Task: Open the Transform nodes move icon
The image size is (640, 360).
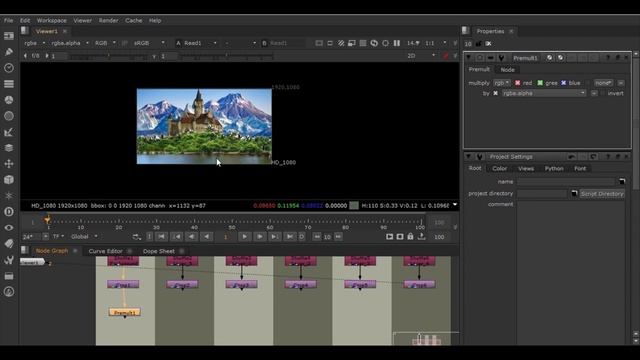Action: coord(9,164)
